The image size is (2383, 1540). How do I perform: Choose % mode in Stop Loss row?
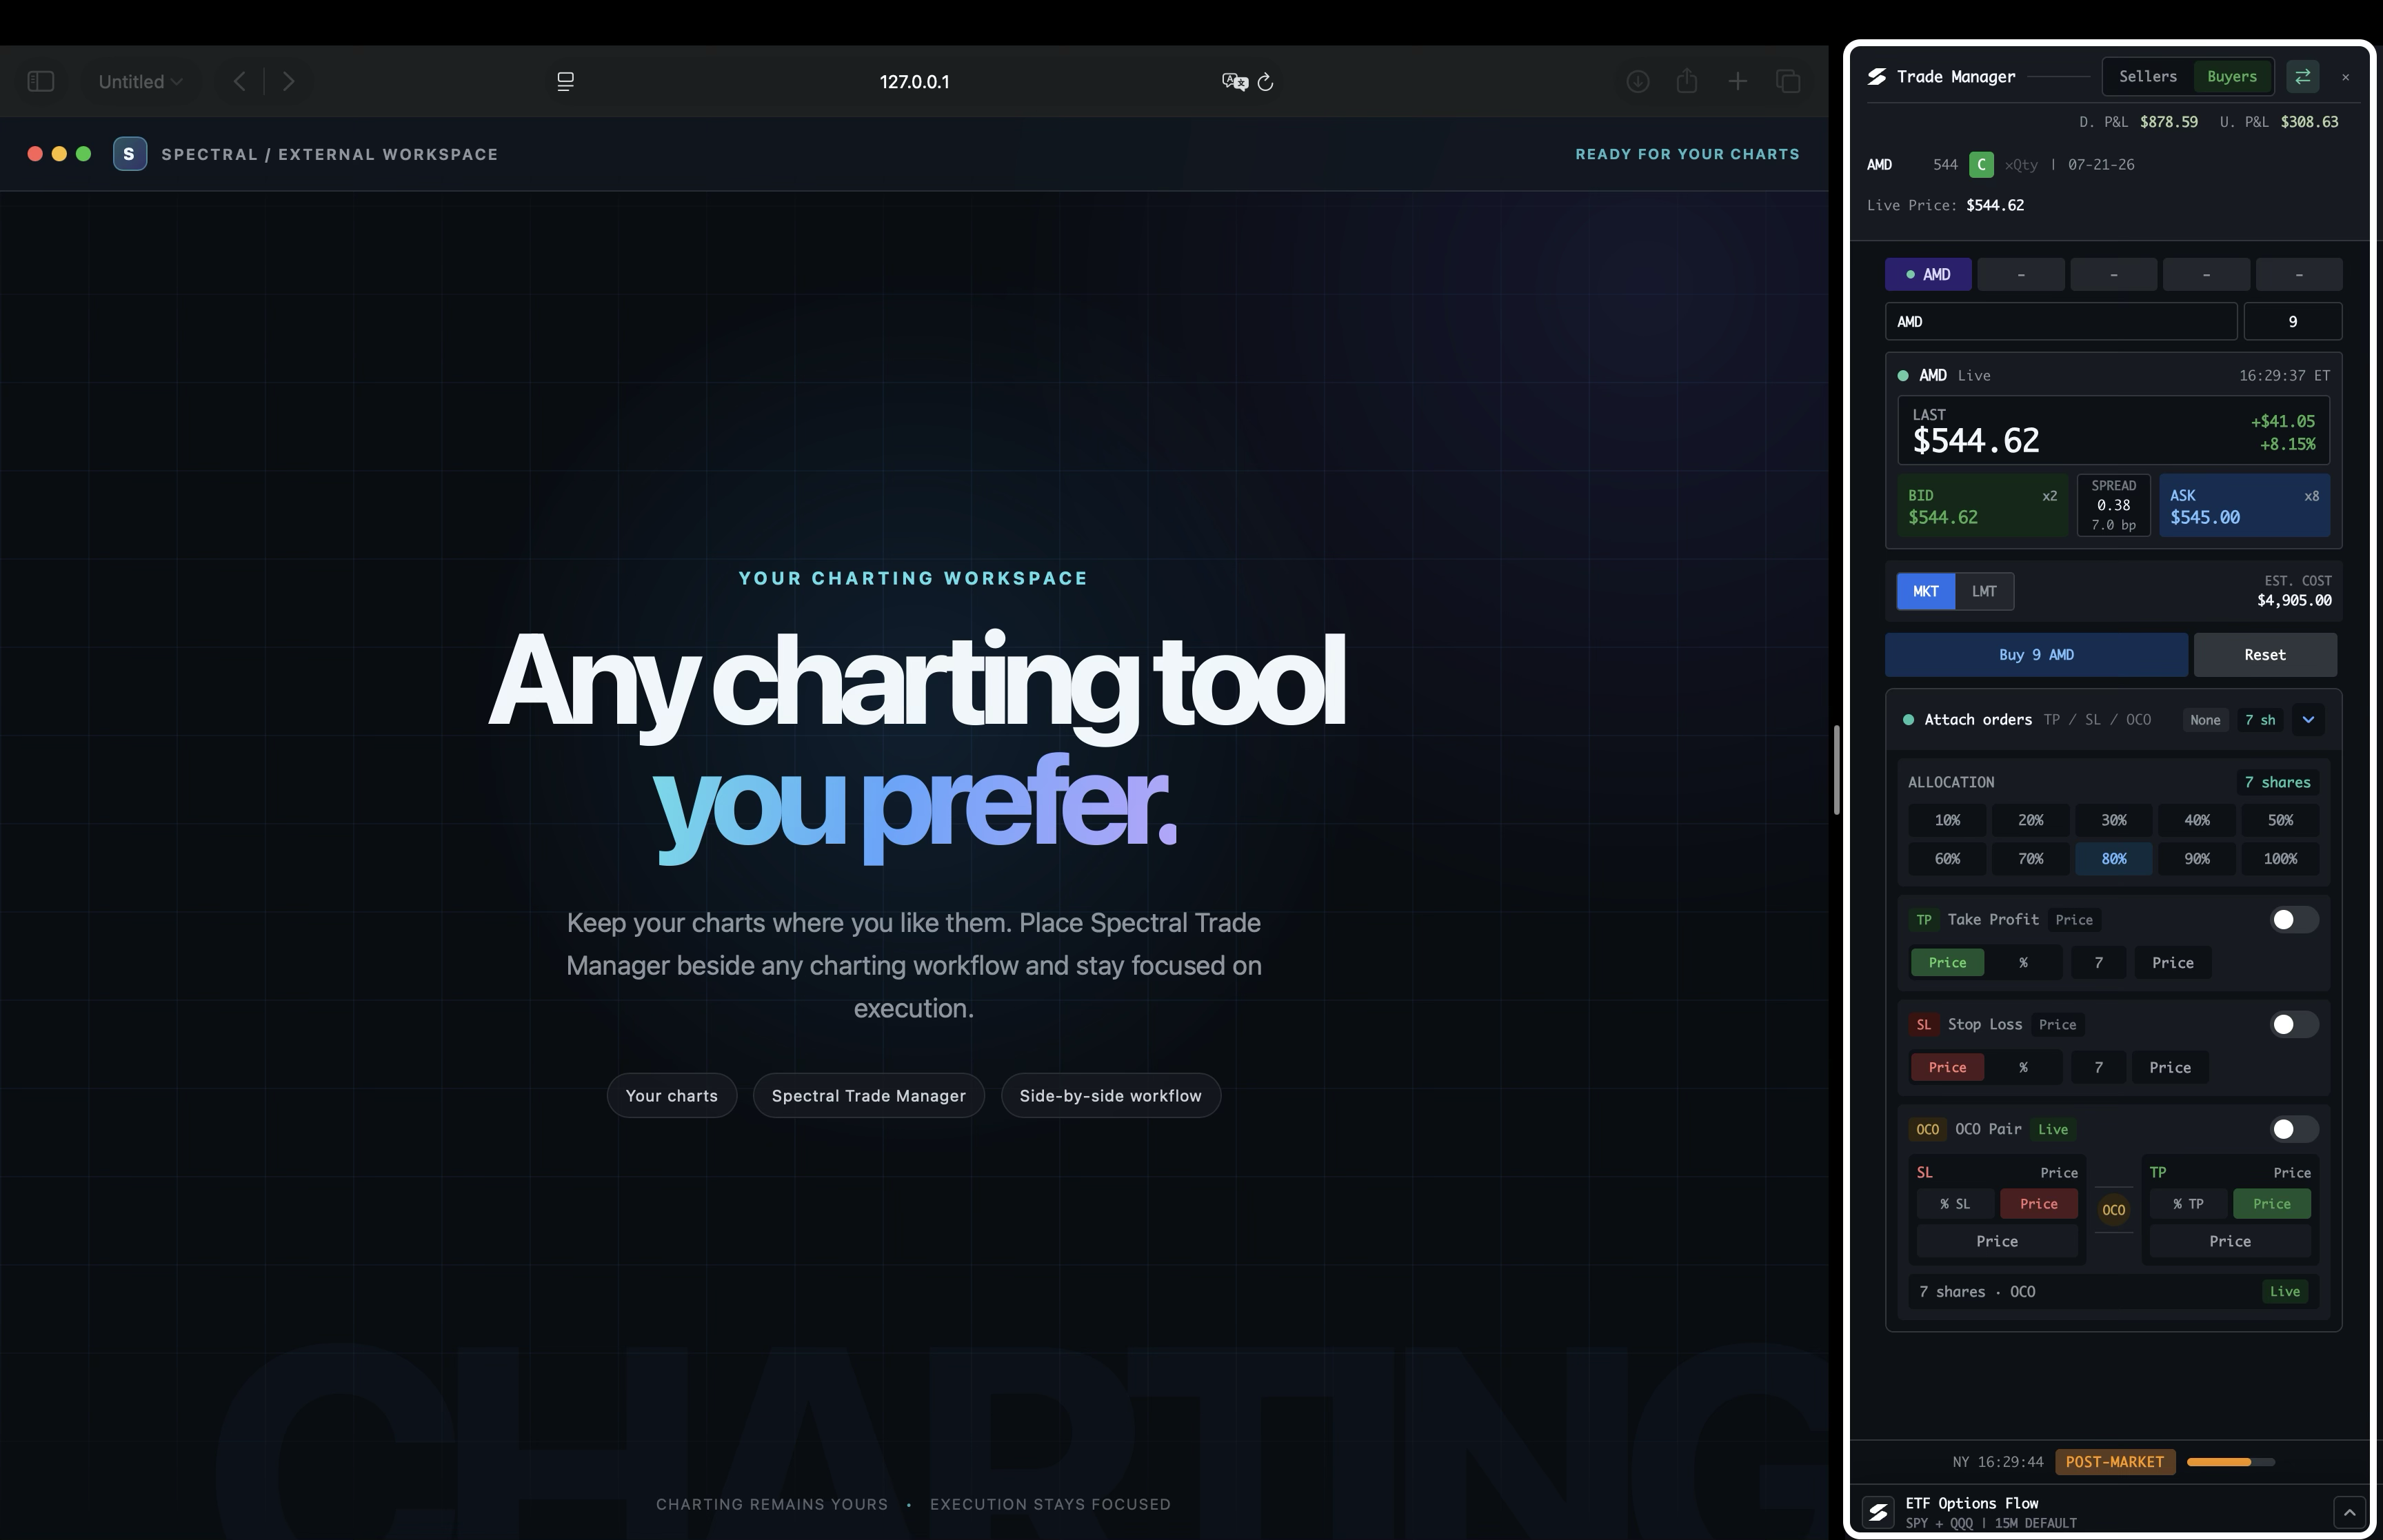coord(2023,1067)
